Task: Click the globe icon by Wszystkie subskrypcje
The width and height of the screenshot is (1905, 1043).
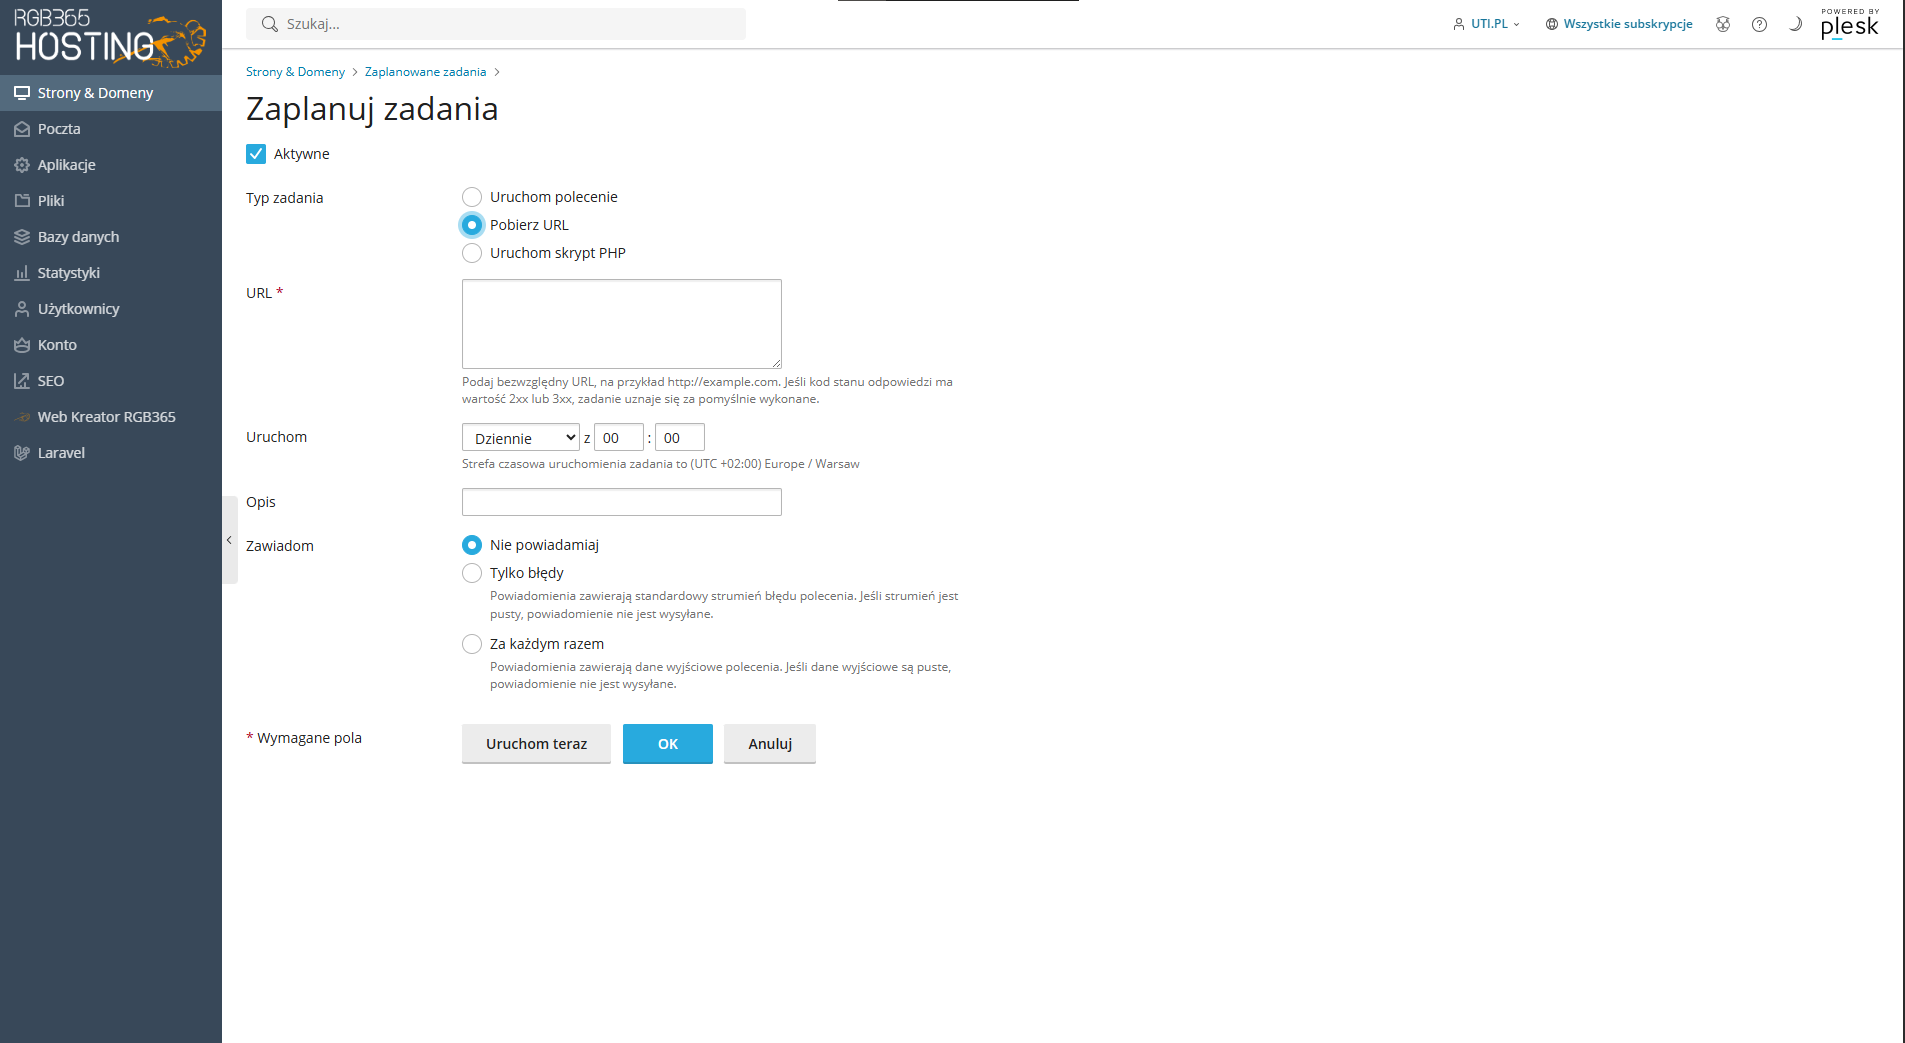Action: (1552, 24)
